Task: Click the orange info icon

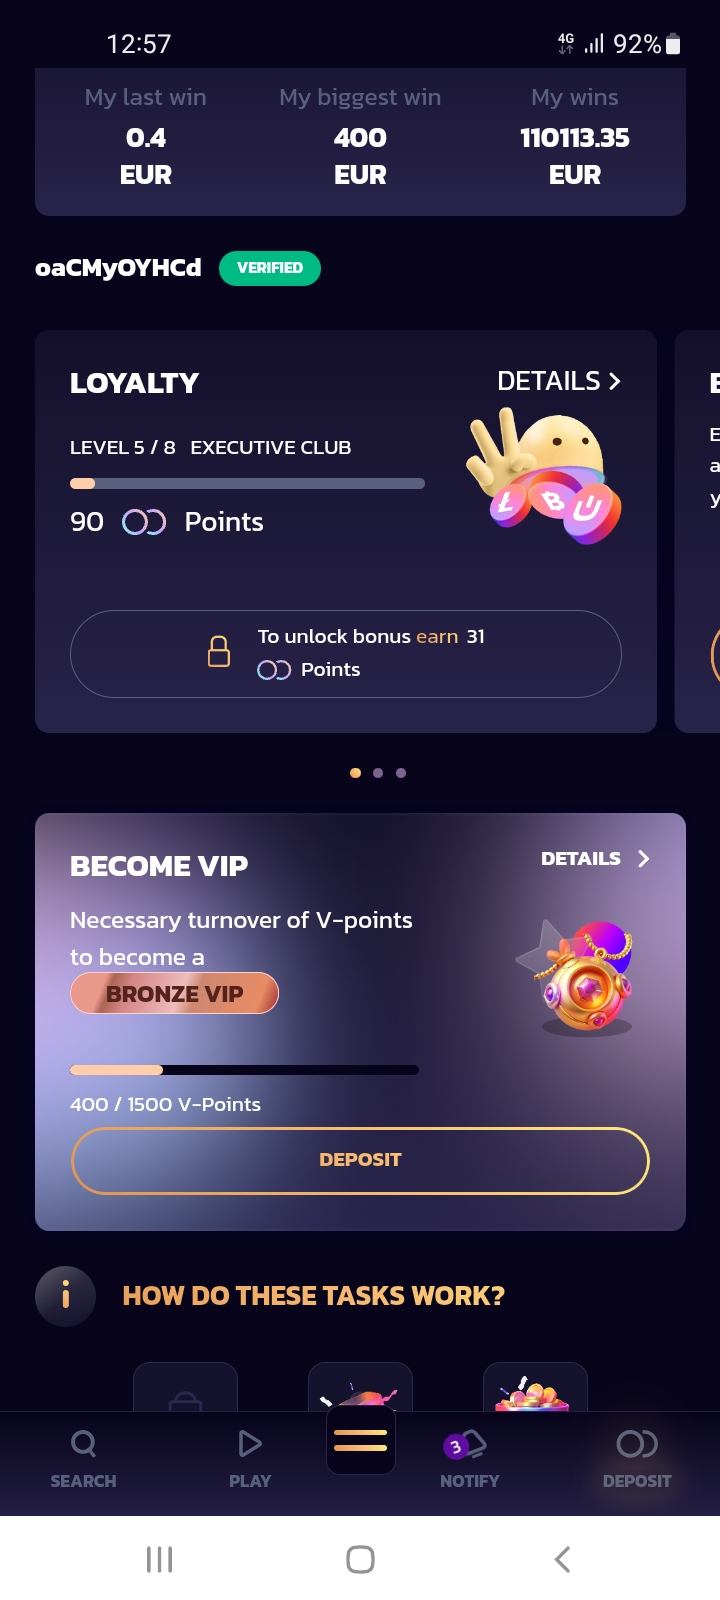Action: click(66, 1296)
